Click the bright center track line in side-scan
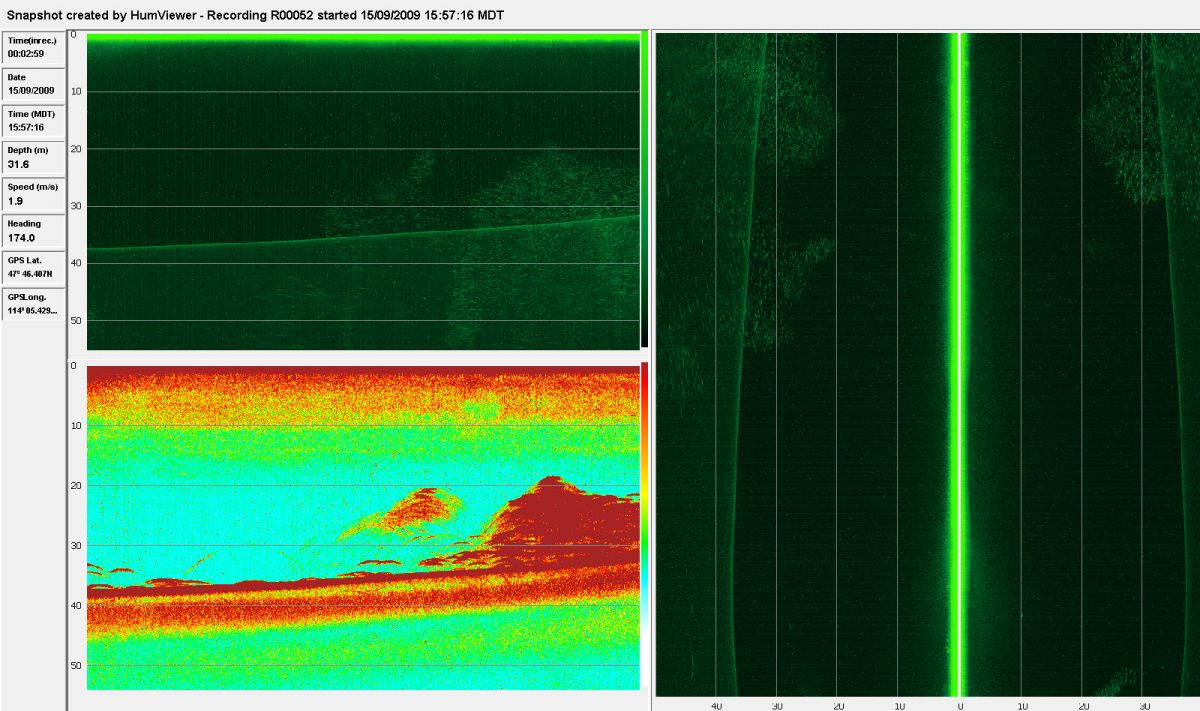The width and height of the screenshot is (1200, 711). click(x=959, y=360)
